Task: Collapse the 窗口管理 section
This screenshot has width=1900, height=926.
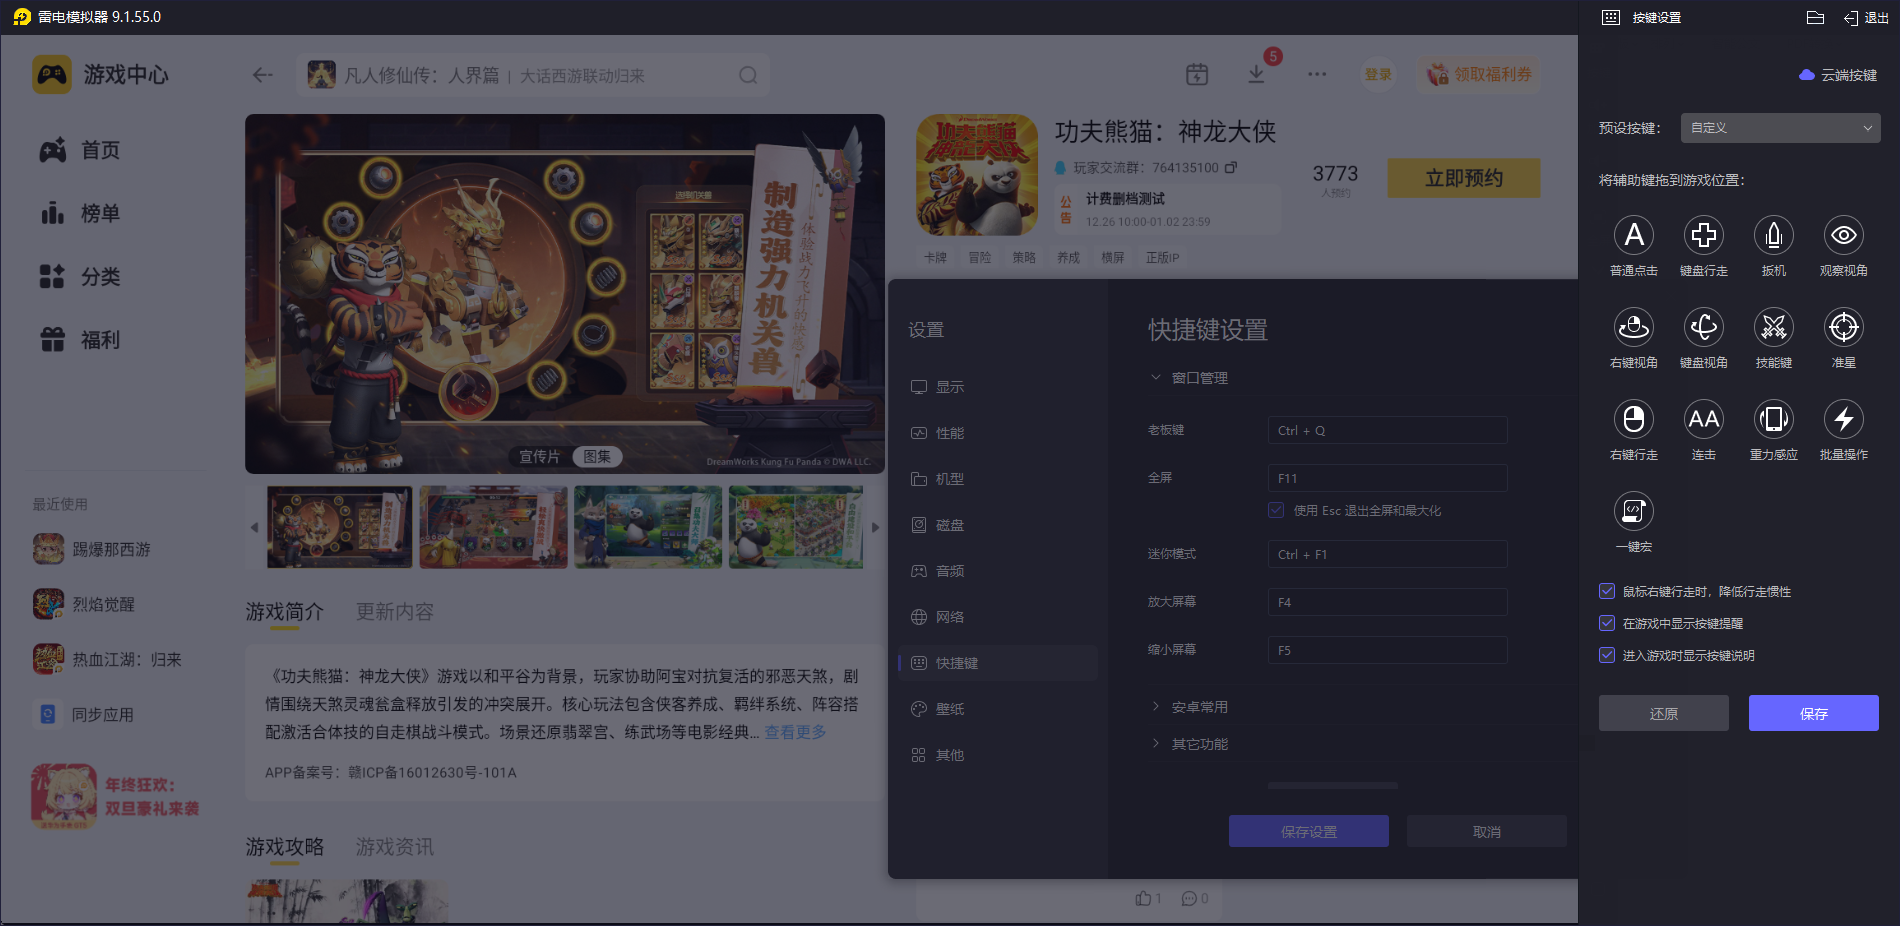Action: coord(1189,378)
